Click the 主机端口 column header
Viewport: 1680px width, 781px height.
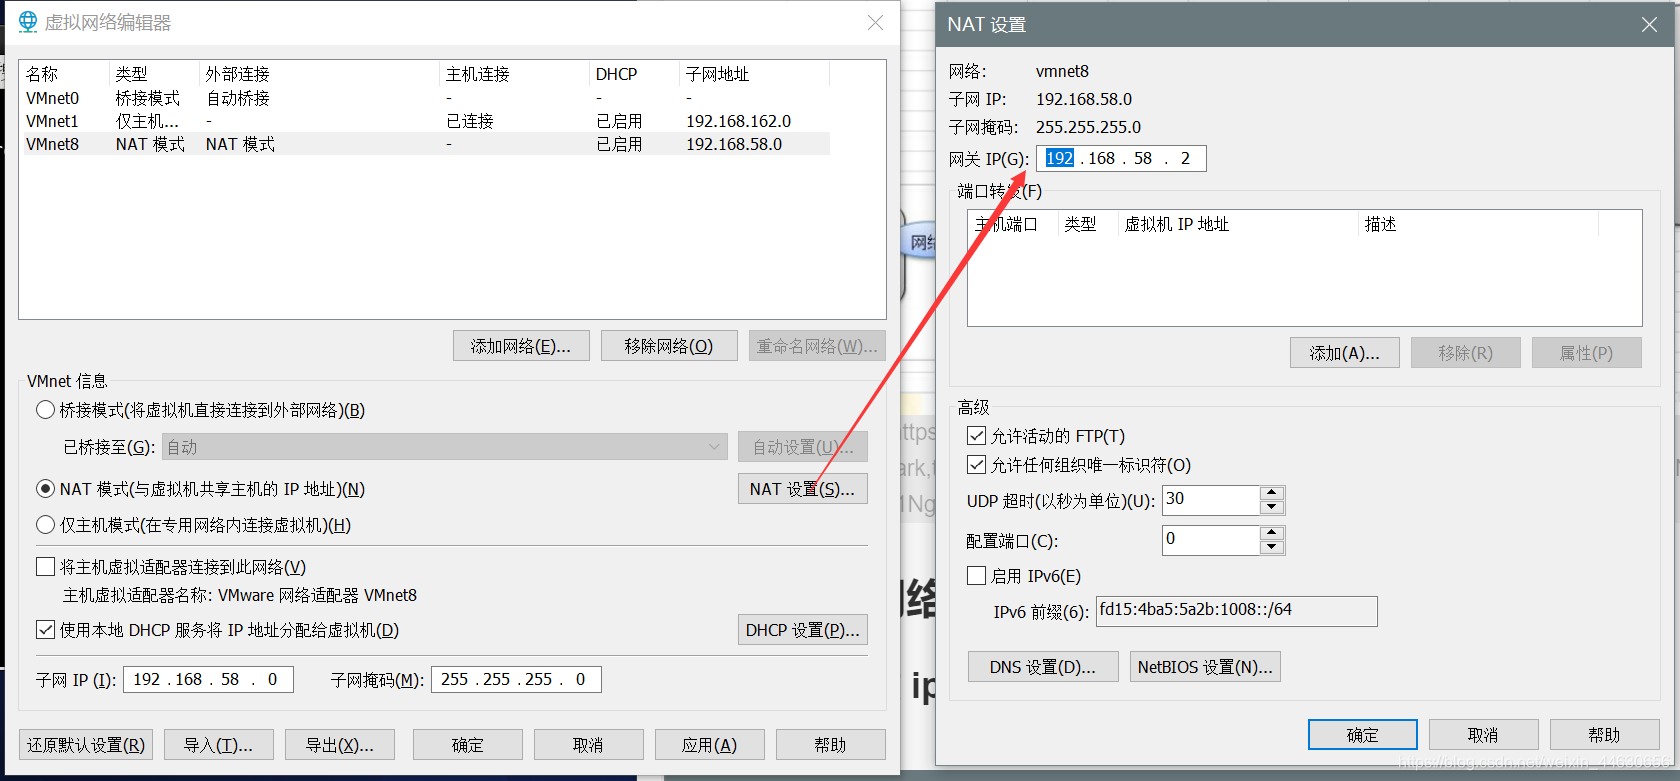[x=1013, y=224]
